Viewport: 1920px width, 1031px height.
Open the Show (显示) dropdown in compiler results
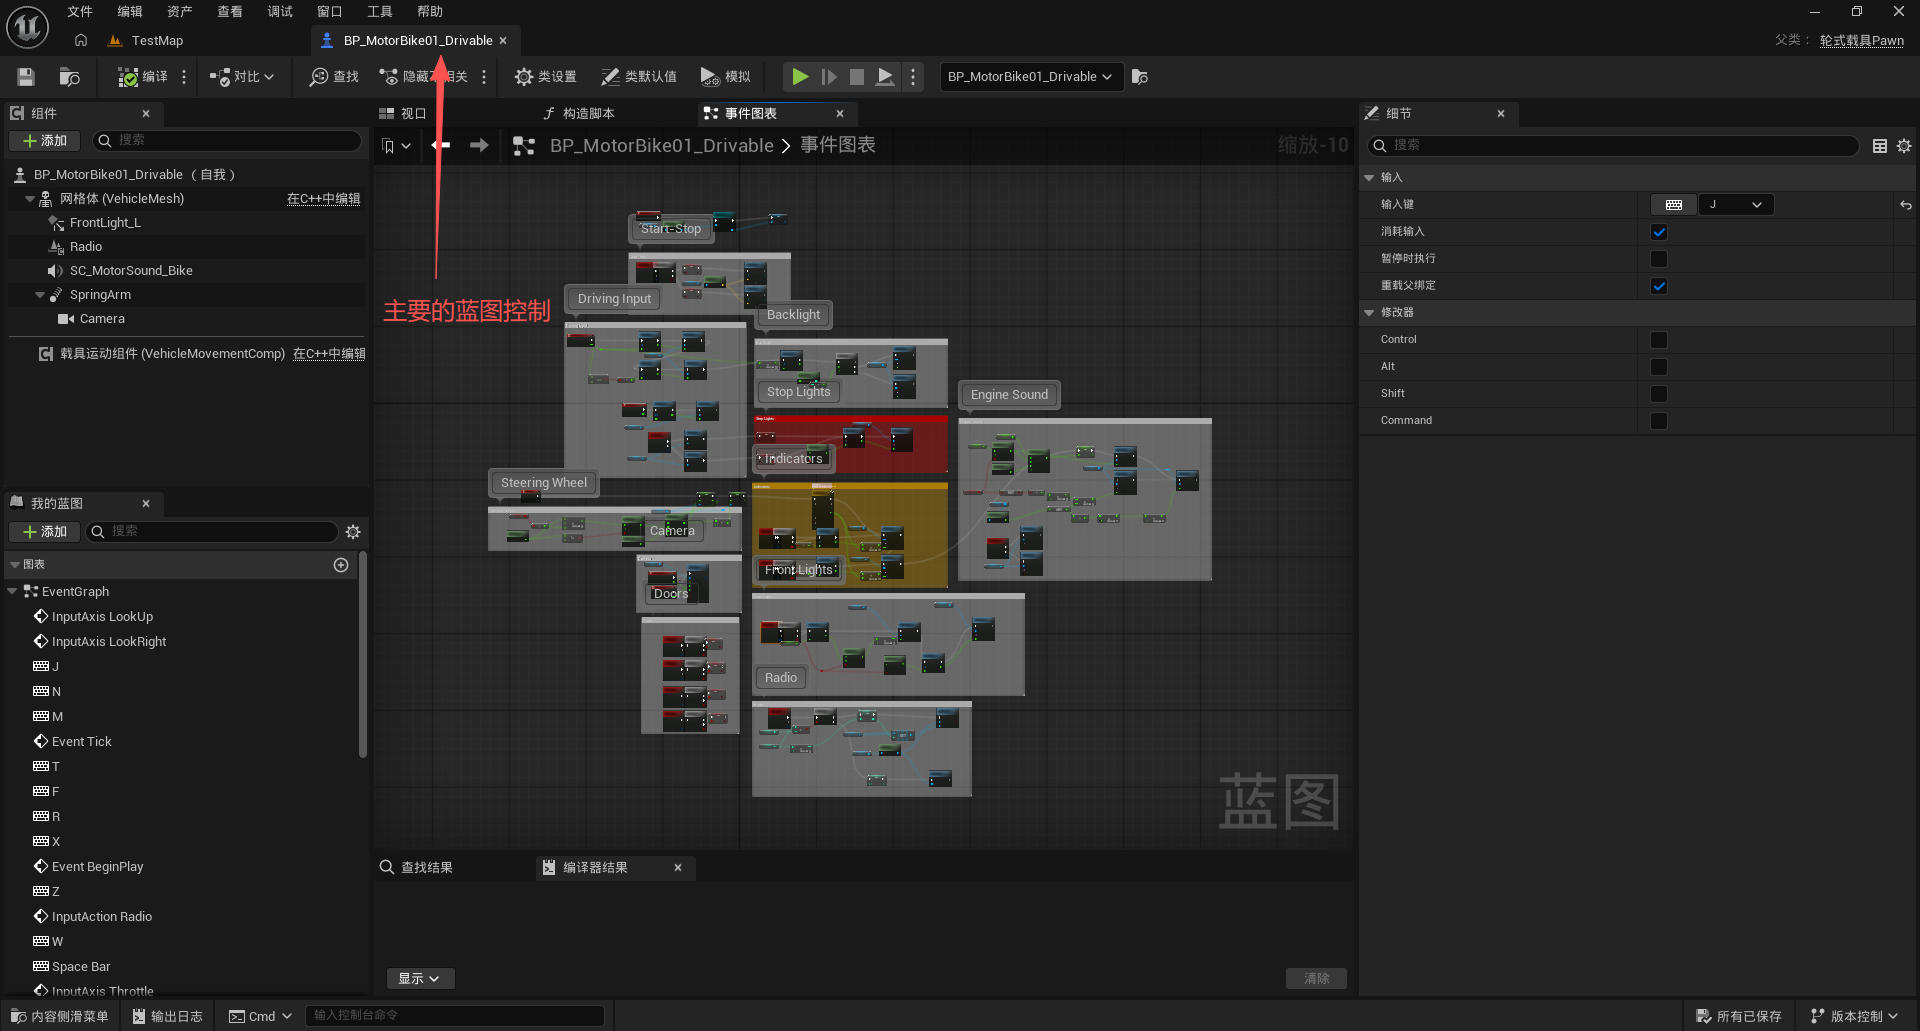(x=420, y=978)
